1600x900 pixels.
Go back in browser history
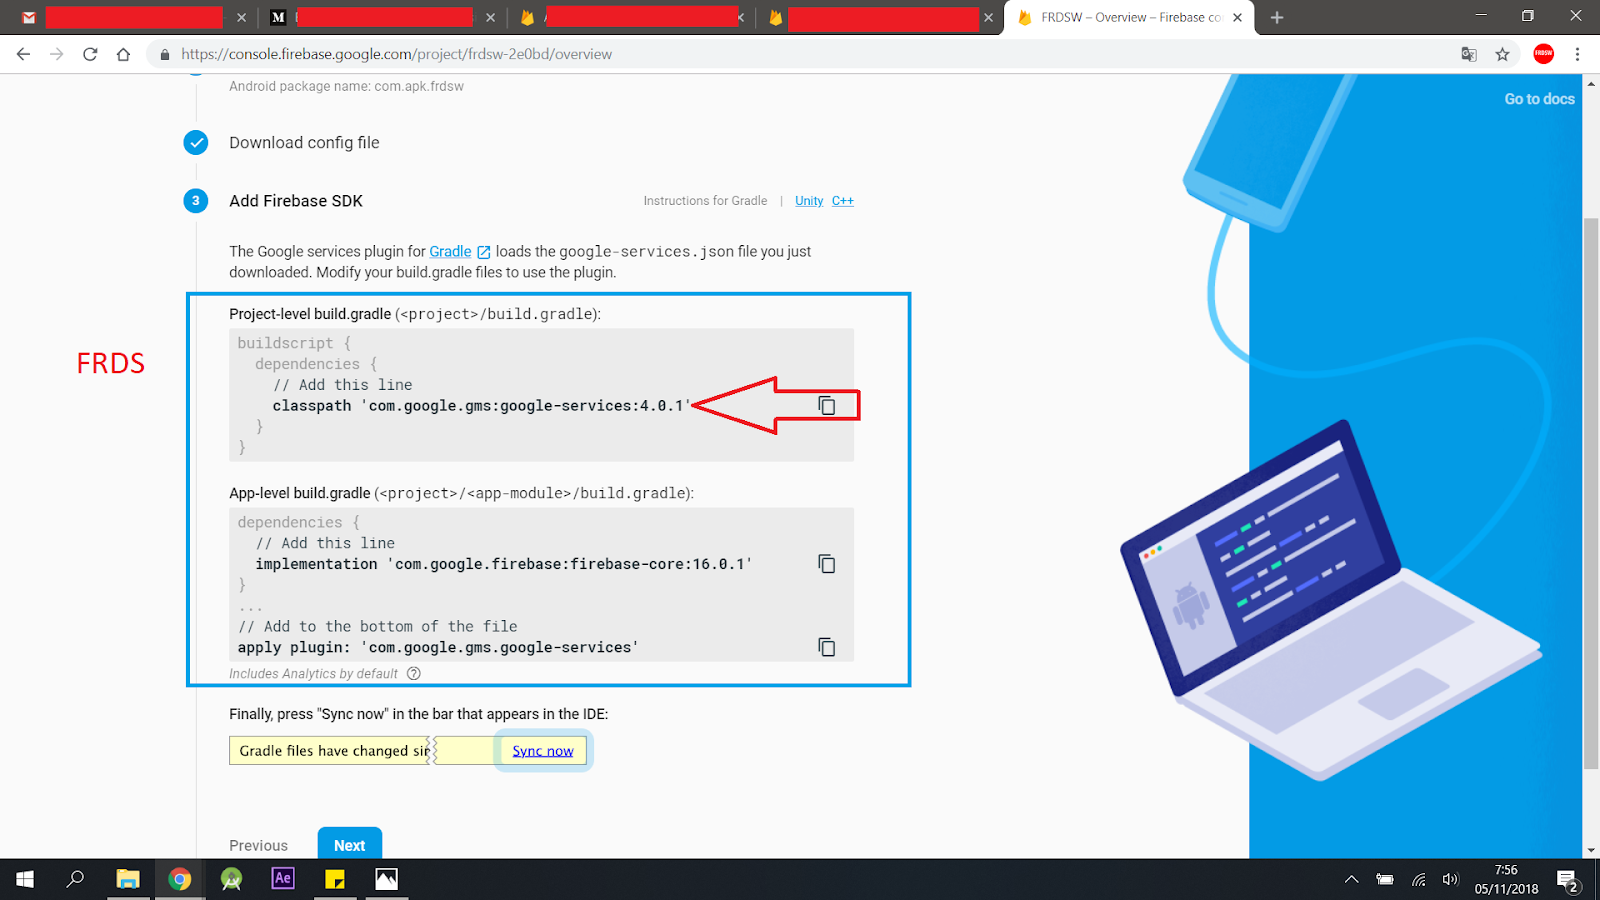pos(24,54)
